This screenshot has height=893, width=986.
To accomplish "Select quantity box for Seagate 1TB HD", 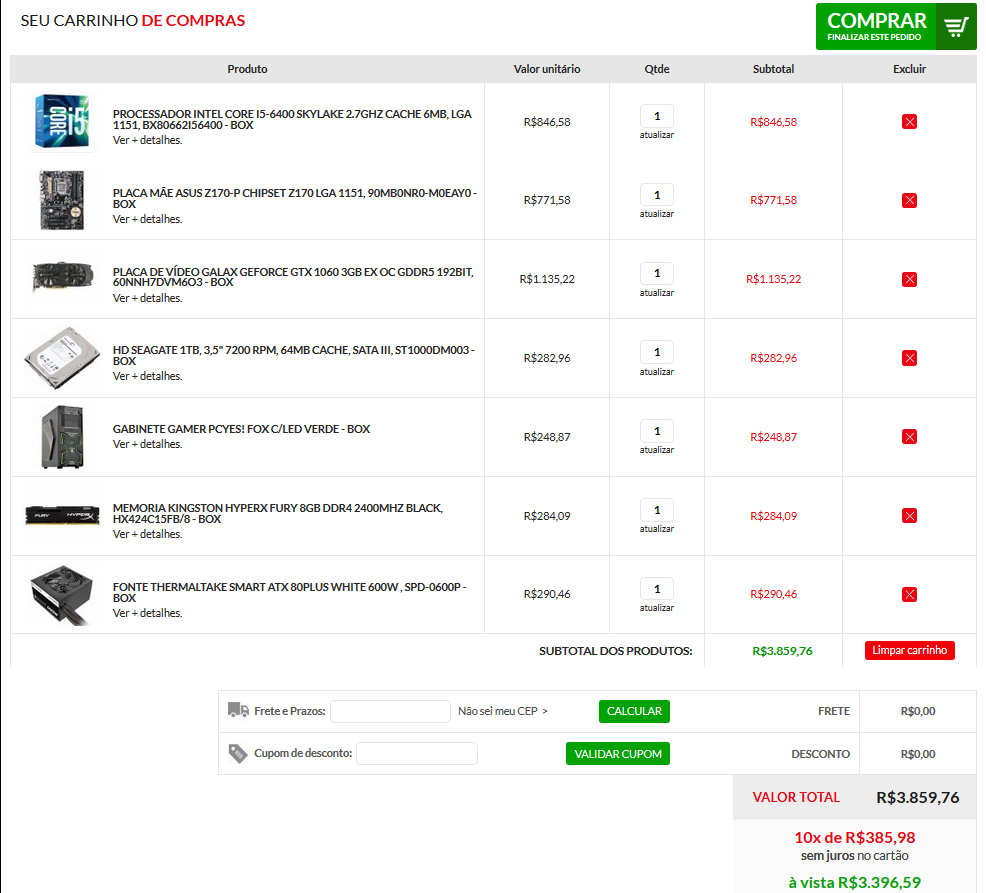I will point(656,352).
